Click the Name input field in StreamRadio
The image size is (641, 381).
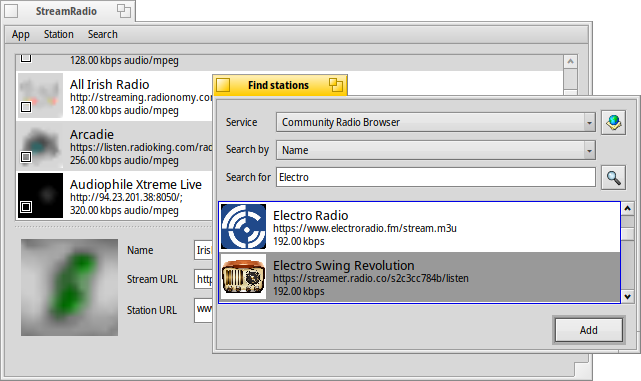tap(204, 250)
